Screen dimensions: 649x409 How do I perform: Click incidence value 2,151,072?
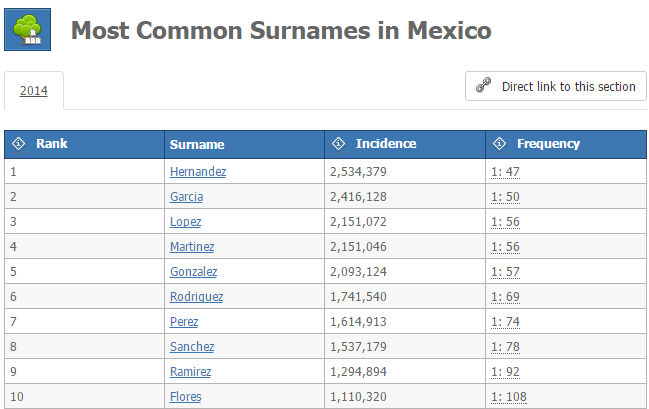[x=358, y=221]
